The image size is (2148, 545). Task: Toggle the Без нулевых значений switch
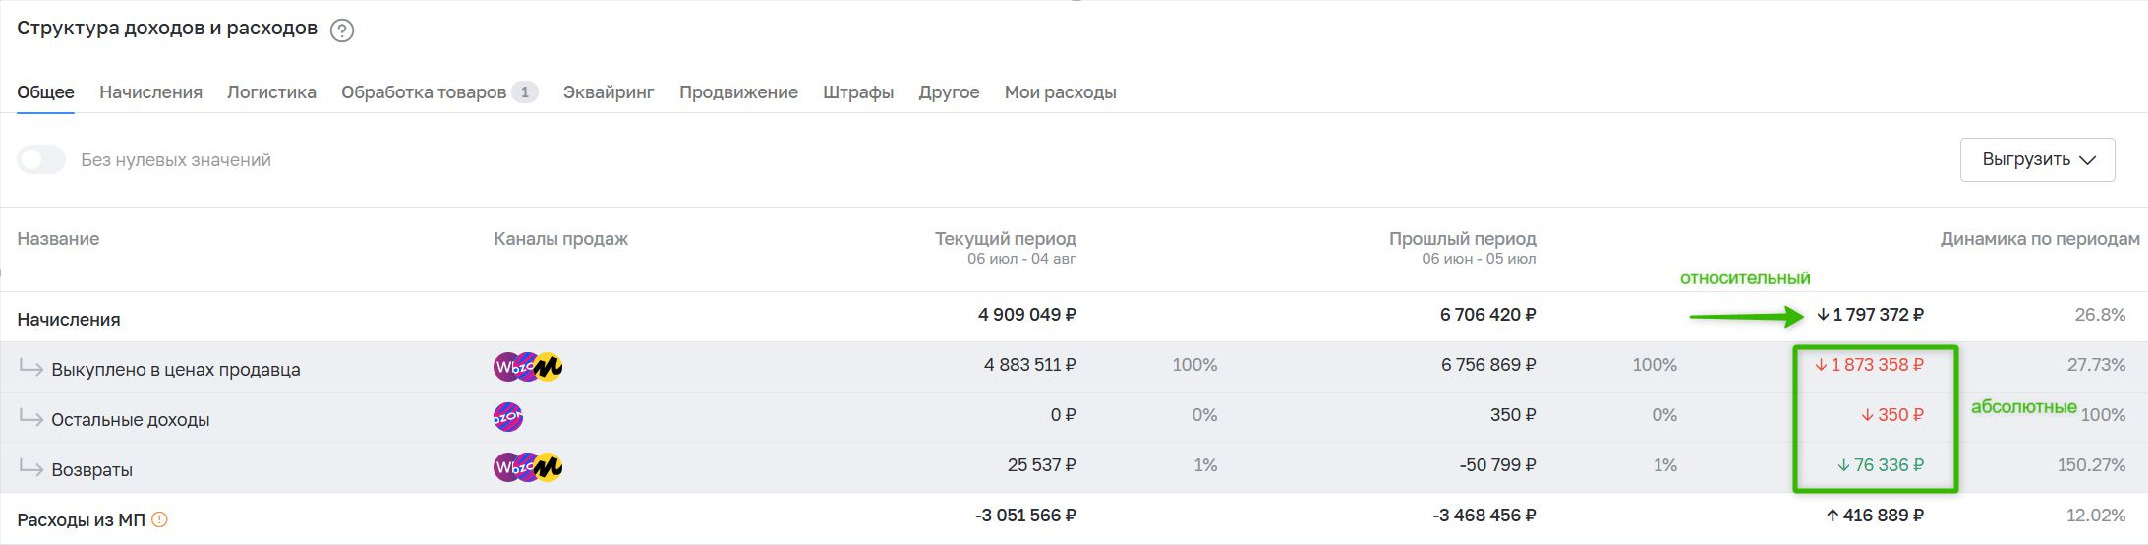[42, 160]
